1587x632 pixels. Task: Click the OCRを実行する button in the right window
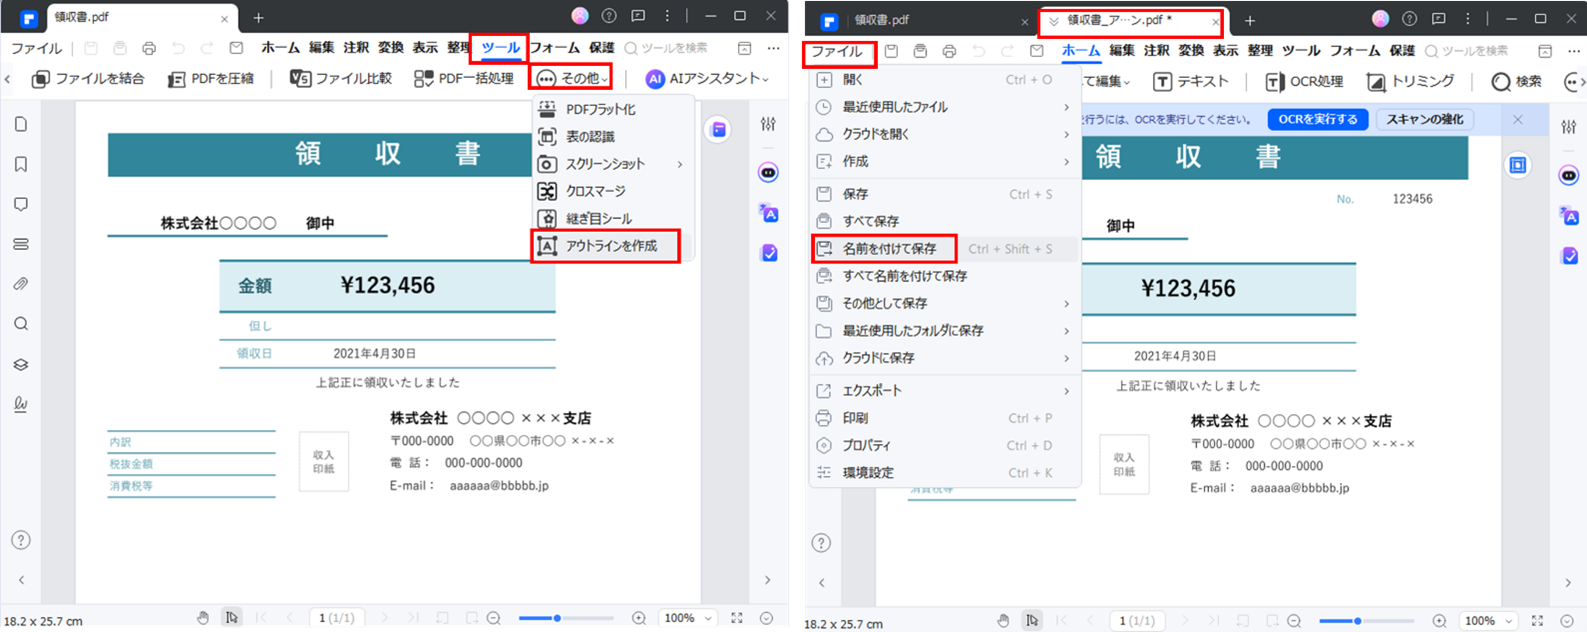tap(1318, 119)
